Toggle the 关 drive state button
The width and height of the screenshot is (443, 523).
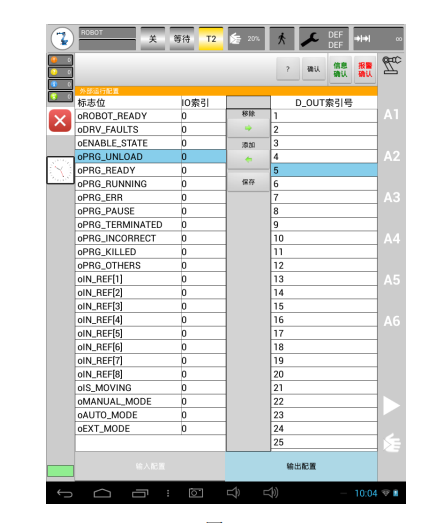point(153,39)
